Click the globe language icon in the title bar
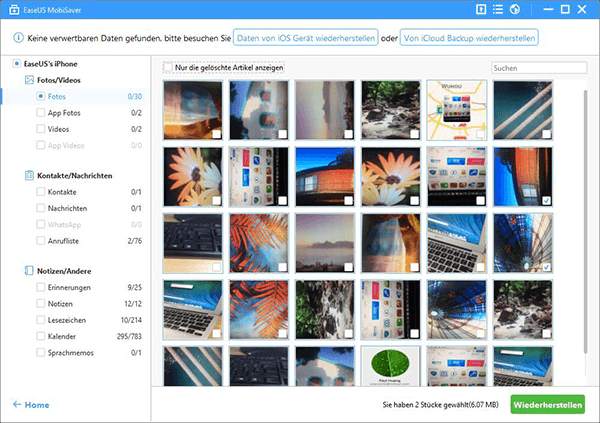Viewport: 600px width, 423px height. 514,10
